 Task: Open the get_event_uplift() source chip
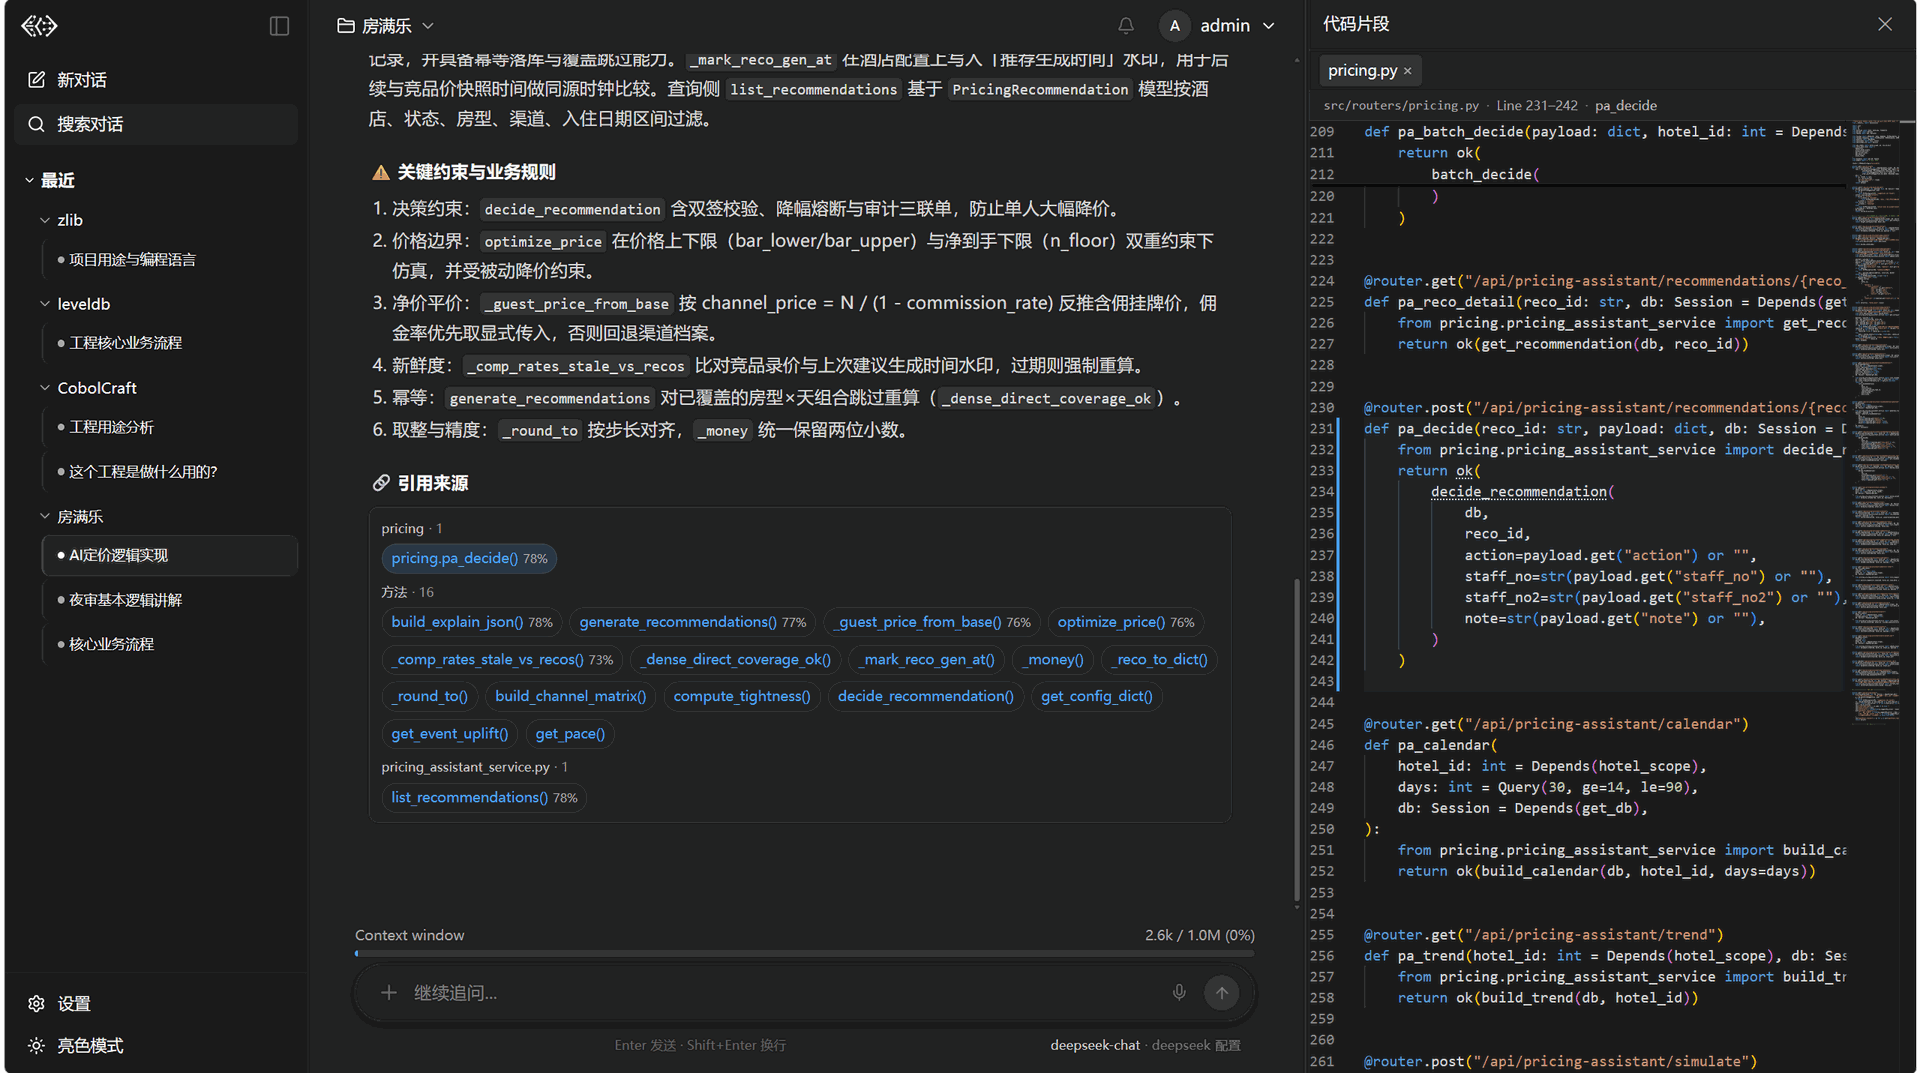pyautogui.click(x=449, y=734)
